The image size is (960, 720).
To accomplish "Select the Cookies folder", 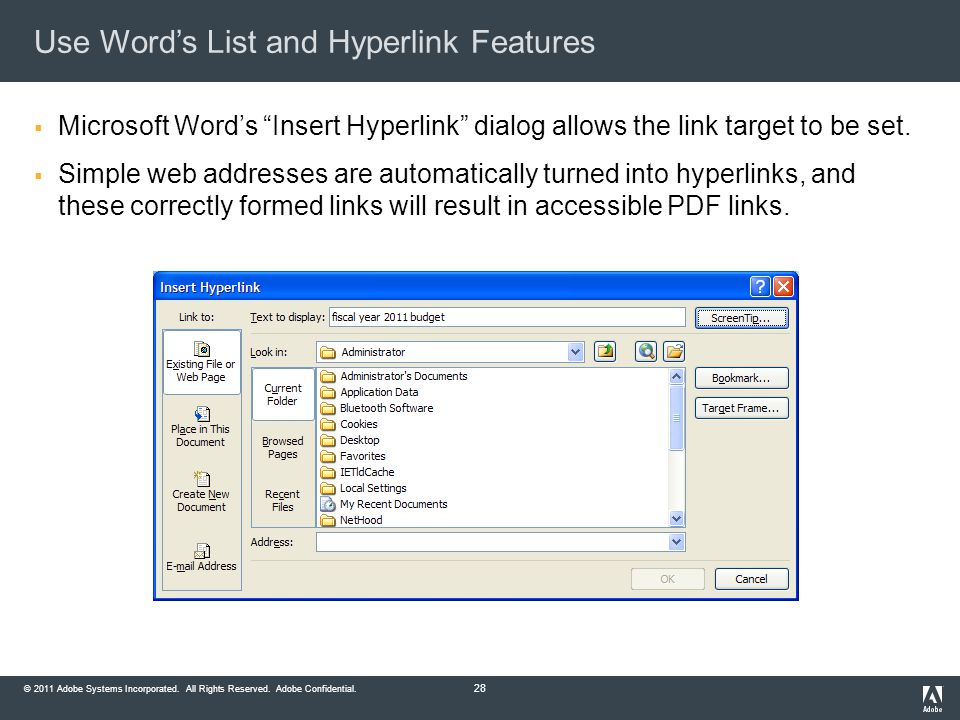I will (x=349, y=424).
